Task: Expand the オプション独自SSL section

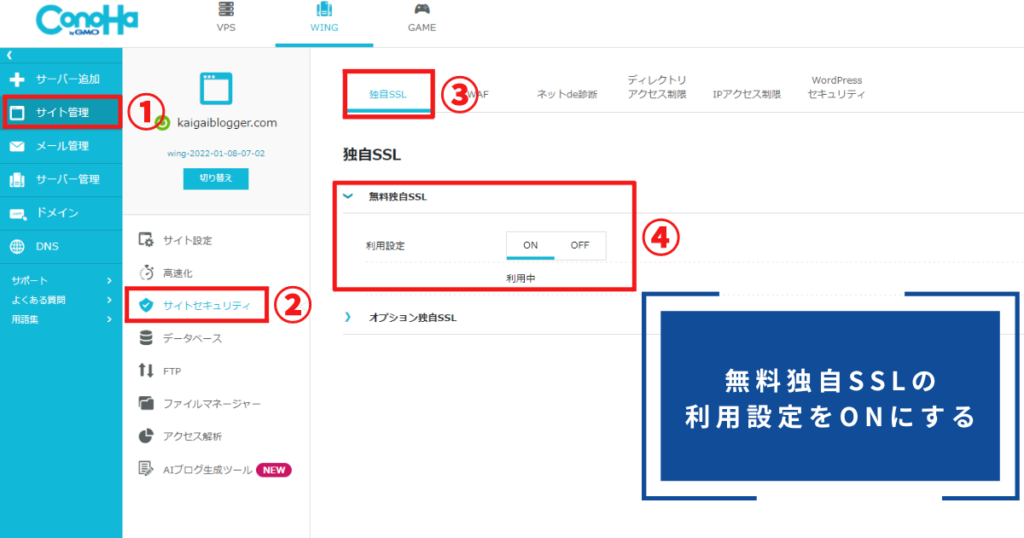Action: click(348, 317)
